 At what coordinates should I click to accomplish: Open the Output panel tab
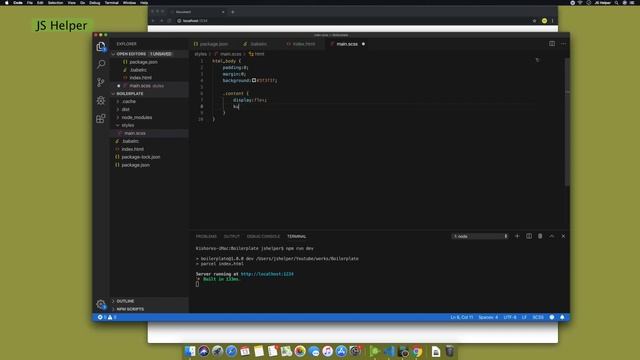pyautogui.click(x=231, y=236)
